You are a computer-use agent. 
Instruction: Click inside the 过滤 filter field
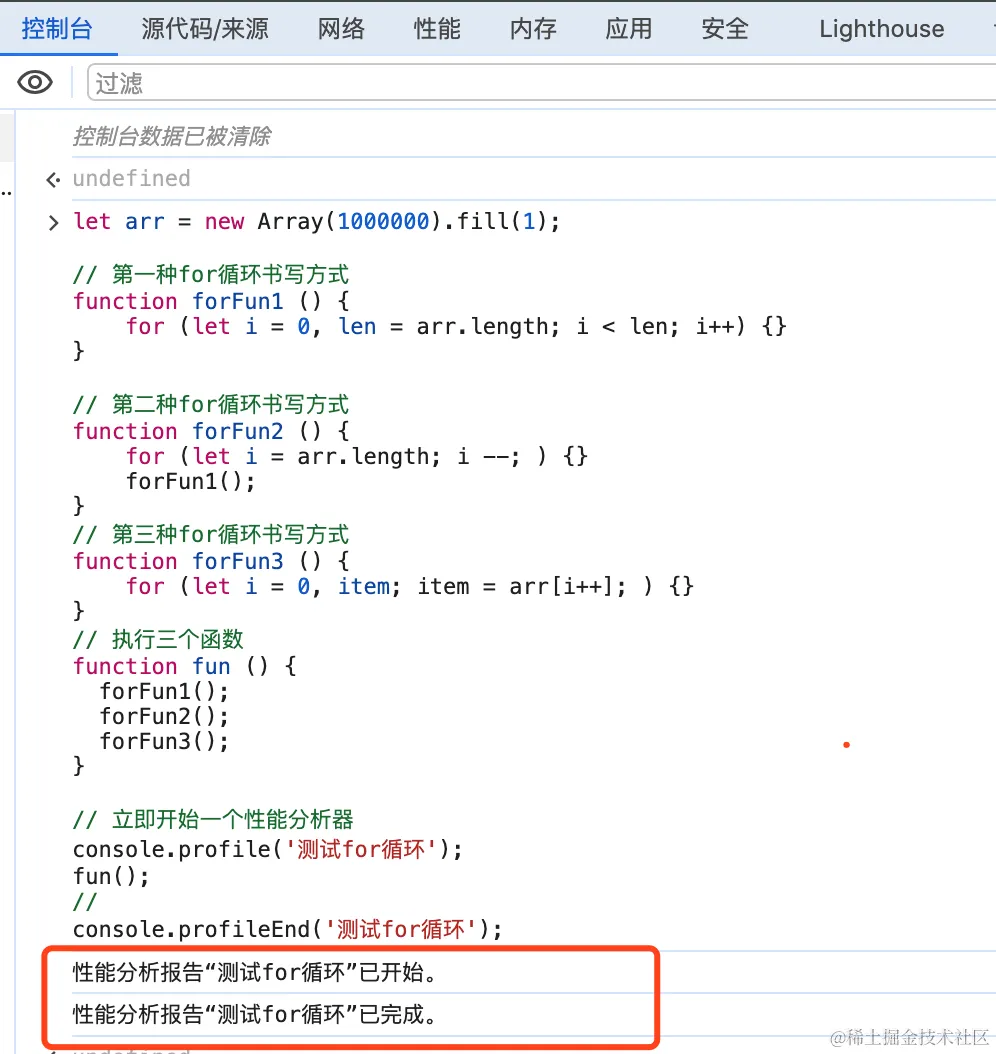540,83
